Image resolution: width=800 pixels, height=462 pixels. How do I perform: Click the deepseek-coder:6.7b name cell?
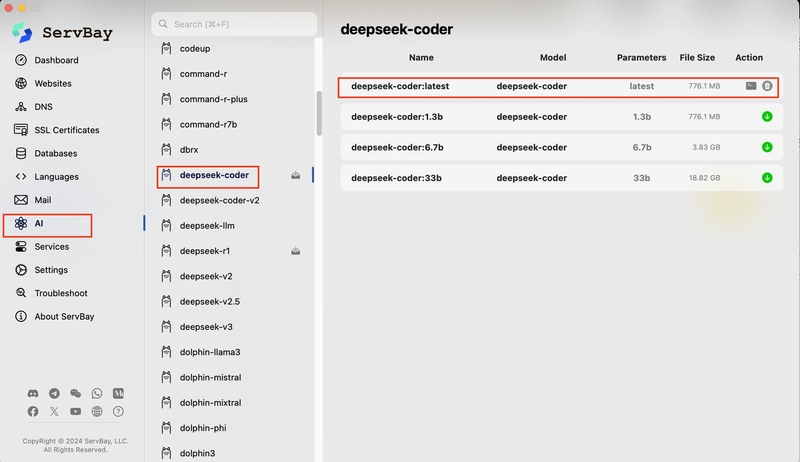coord(397,147)
